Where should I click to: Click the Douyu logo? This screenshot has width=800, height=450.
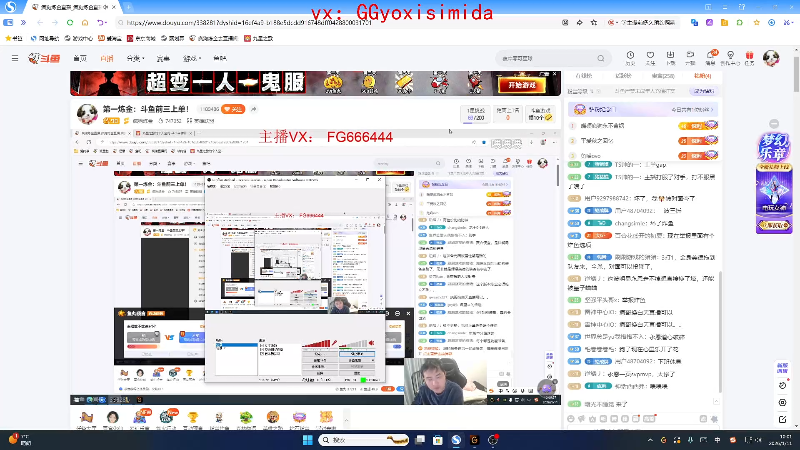pyautogui.click(x=44, y=59)
